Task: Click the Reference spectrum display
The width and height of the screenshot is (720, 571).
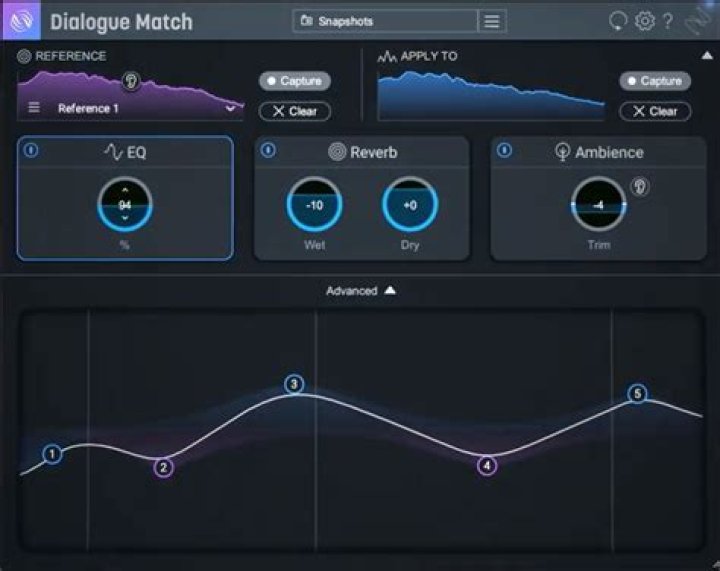Action: (130, 95)
